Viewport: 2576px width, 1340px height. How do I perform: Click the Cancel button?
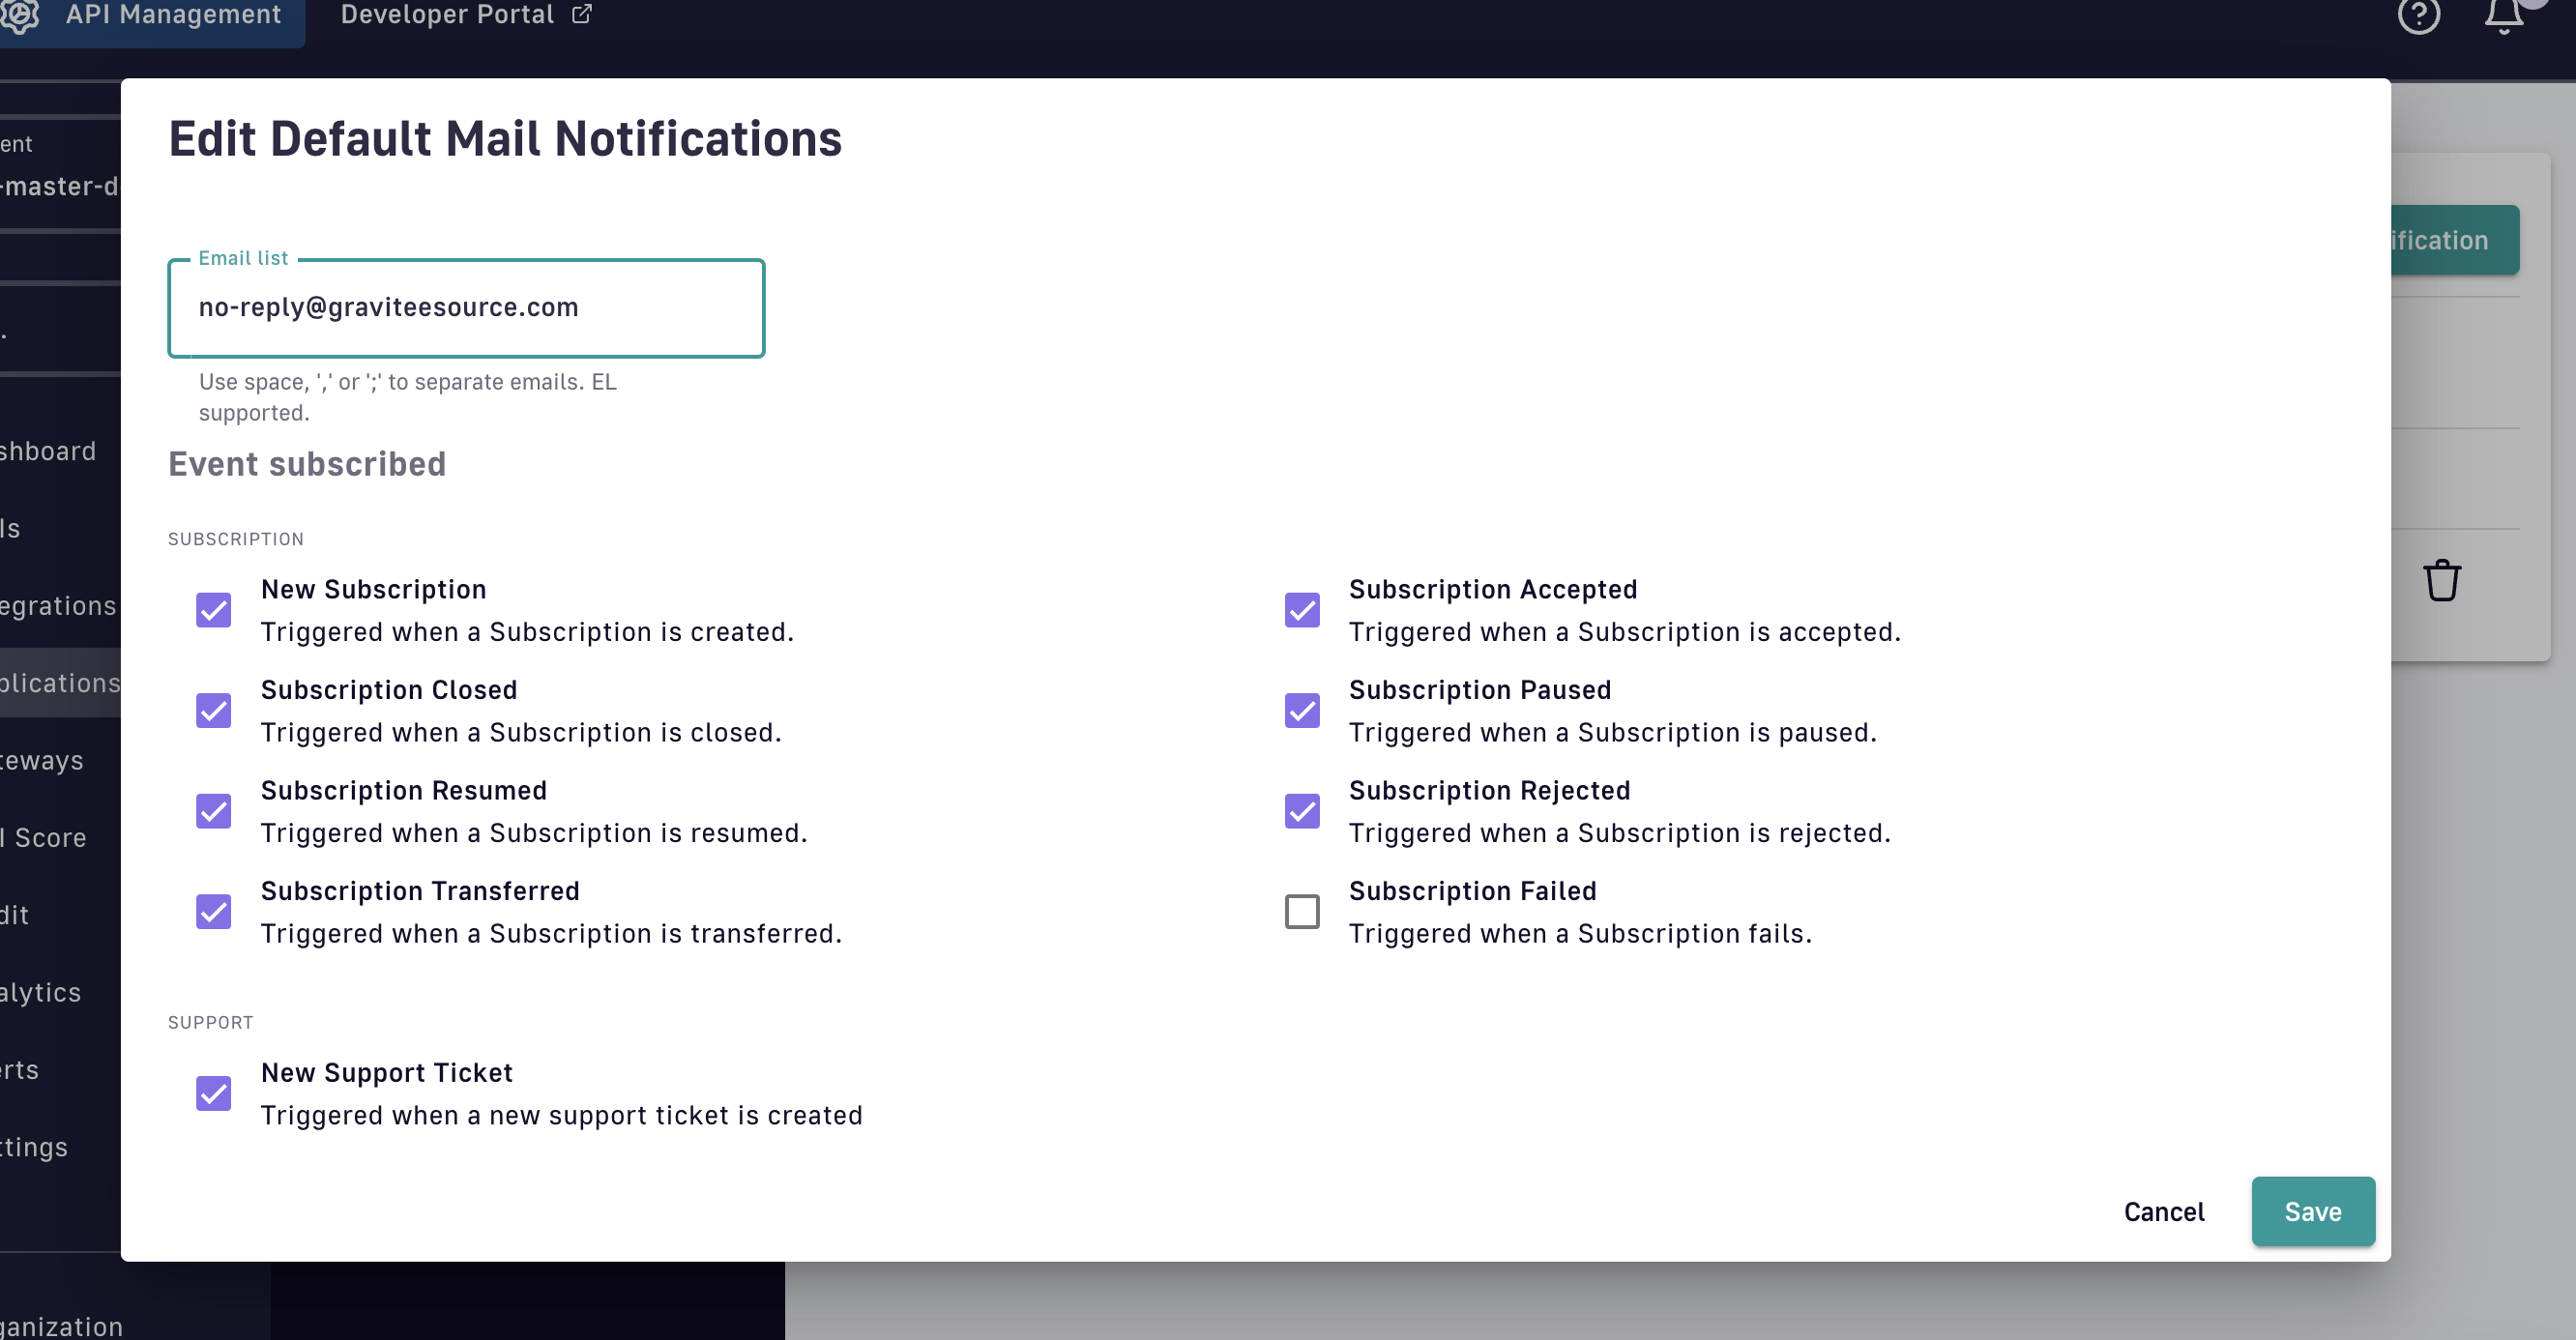[x=2163, y=1211]
